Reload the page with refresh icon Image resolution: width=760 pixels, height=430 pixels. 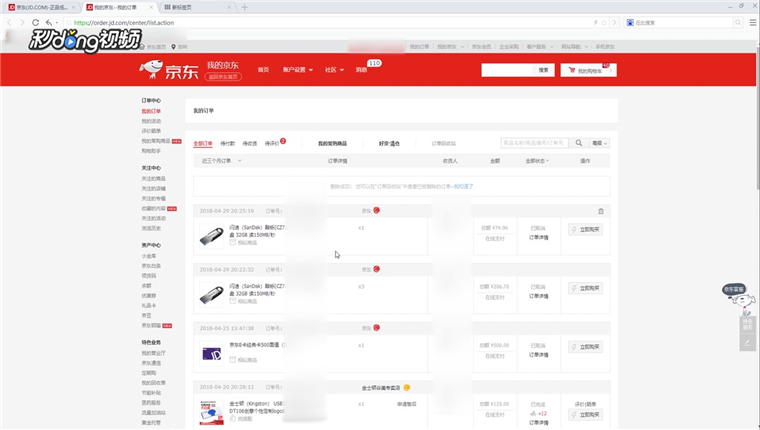point(35,22)
